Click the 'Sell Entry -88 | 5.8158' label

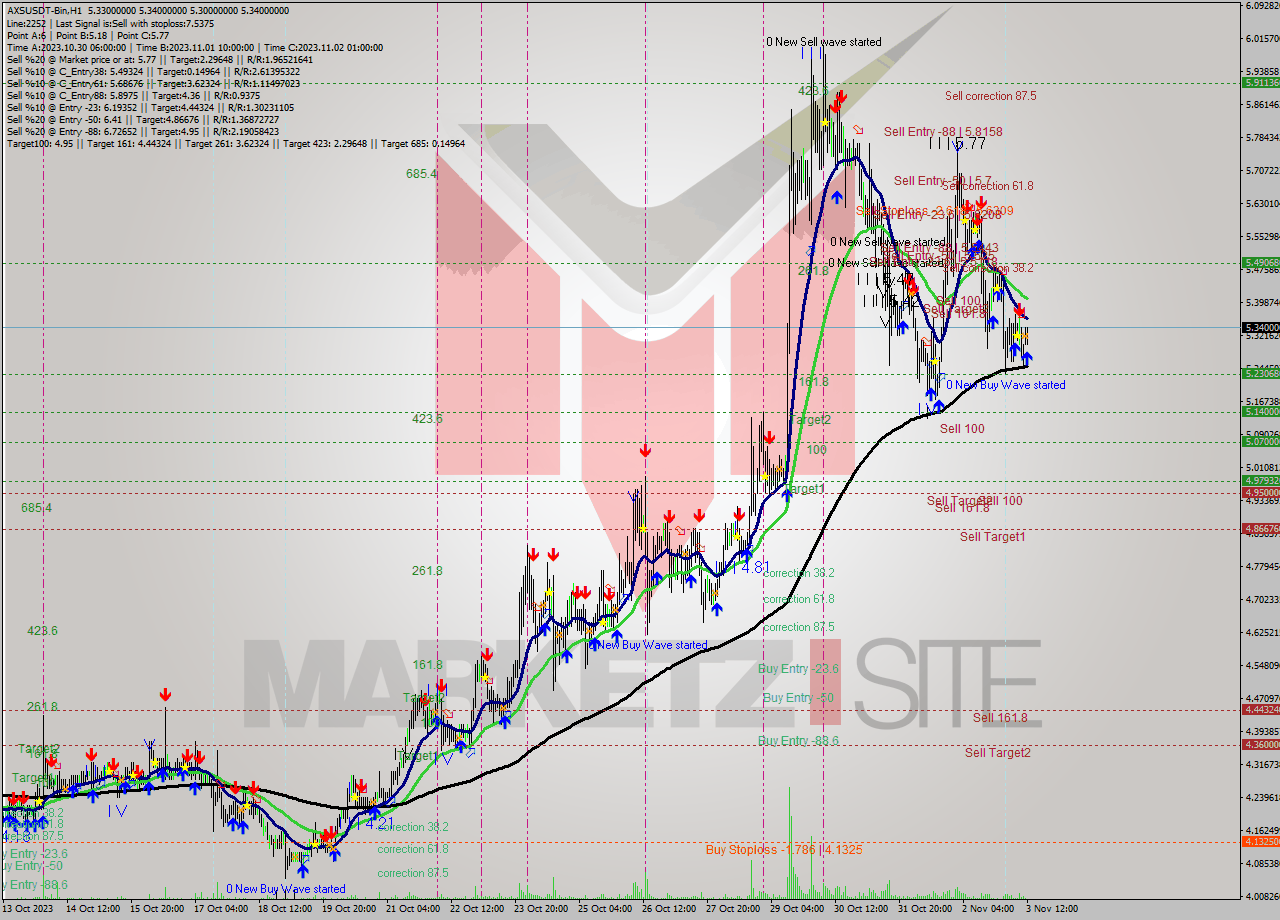(943, 131)
